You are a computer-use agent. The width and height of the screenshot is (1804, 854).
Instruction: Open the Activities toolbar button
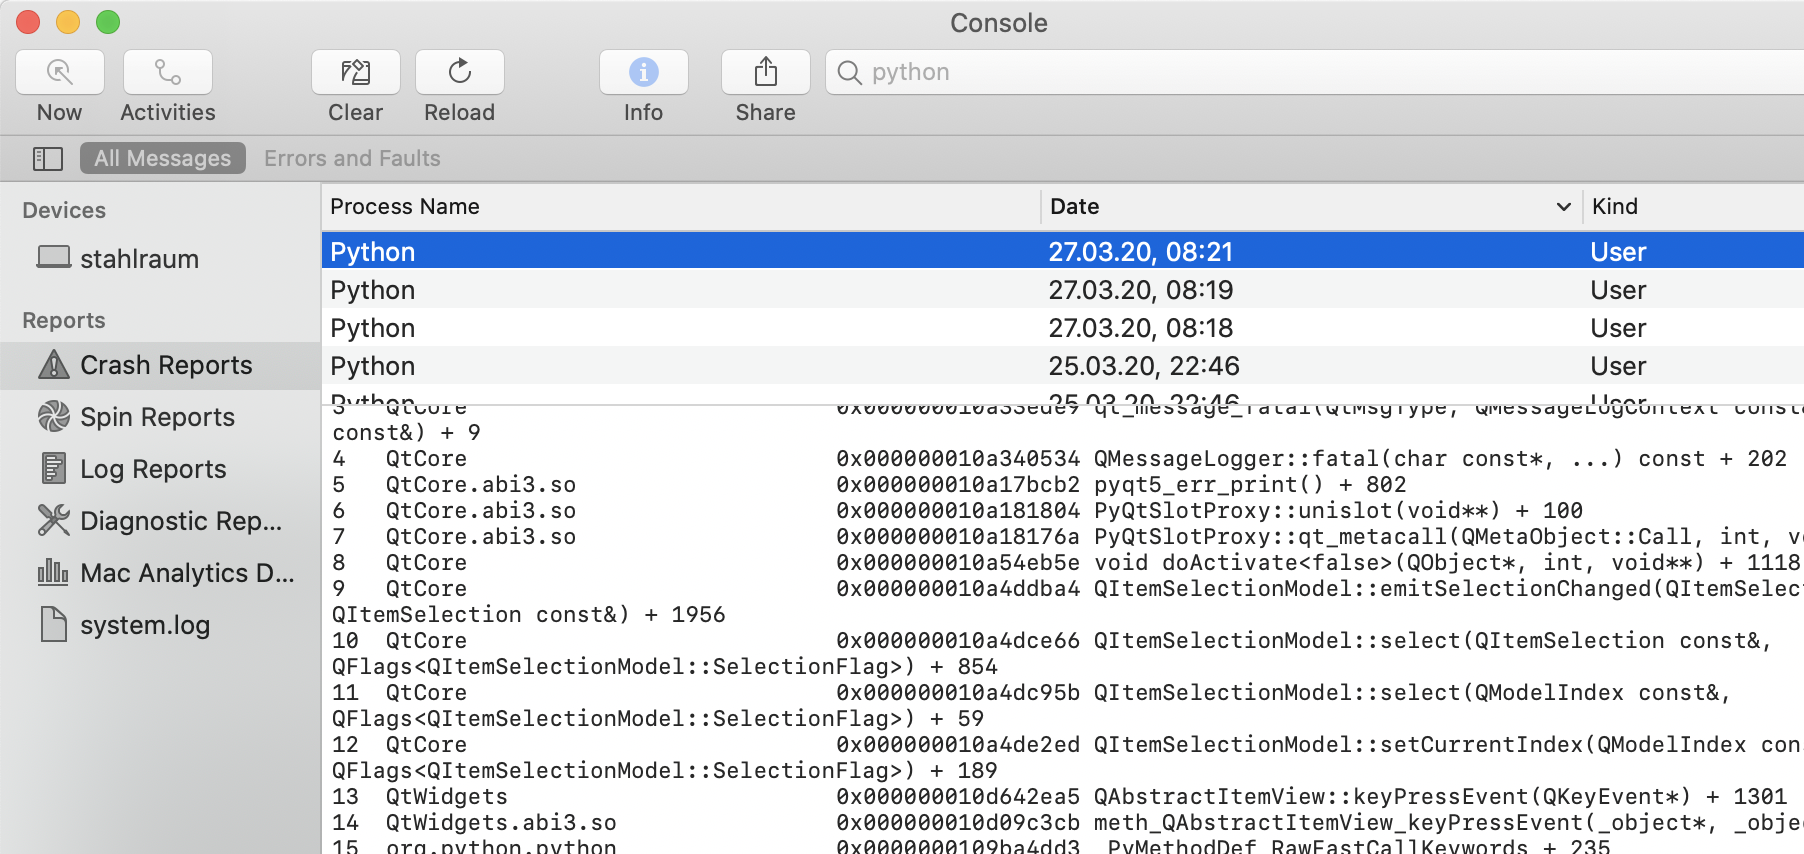click(168, 72)
